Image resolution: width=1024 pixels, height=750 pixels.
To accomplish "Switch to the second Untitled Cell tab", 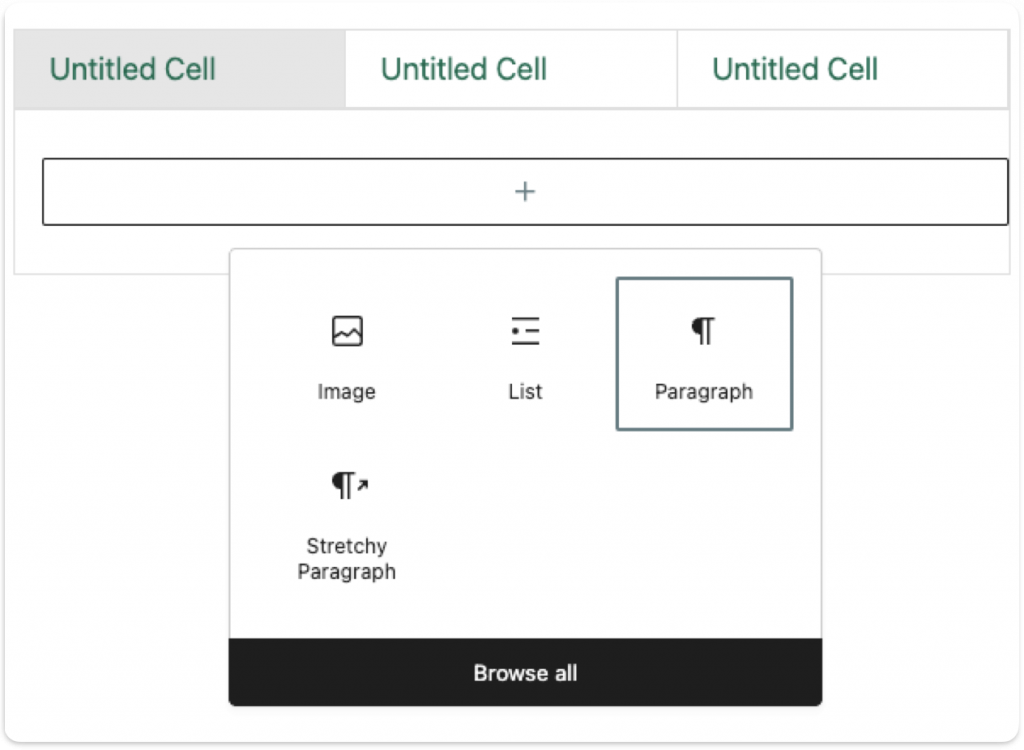I will coord(511,69).
